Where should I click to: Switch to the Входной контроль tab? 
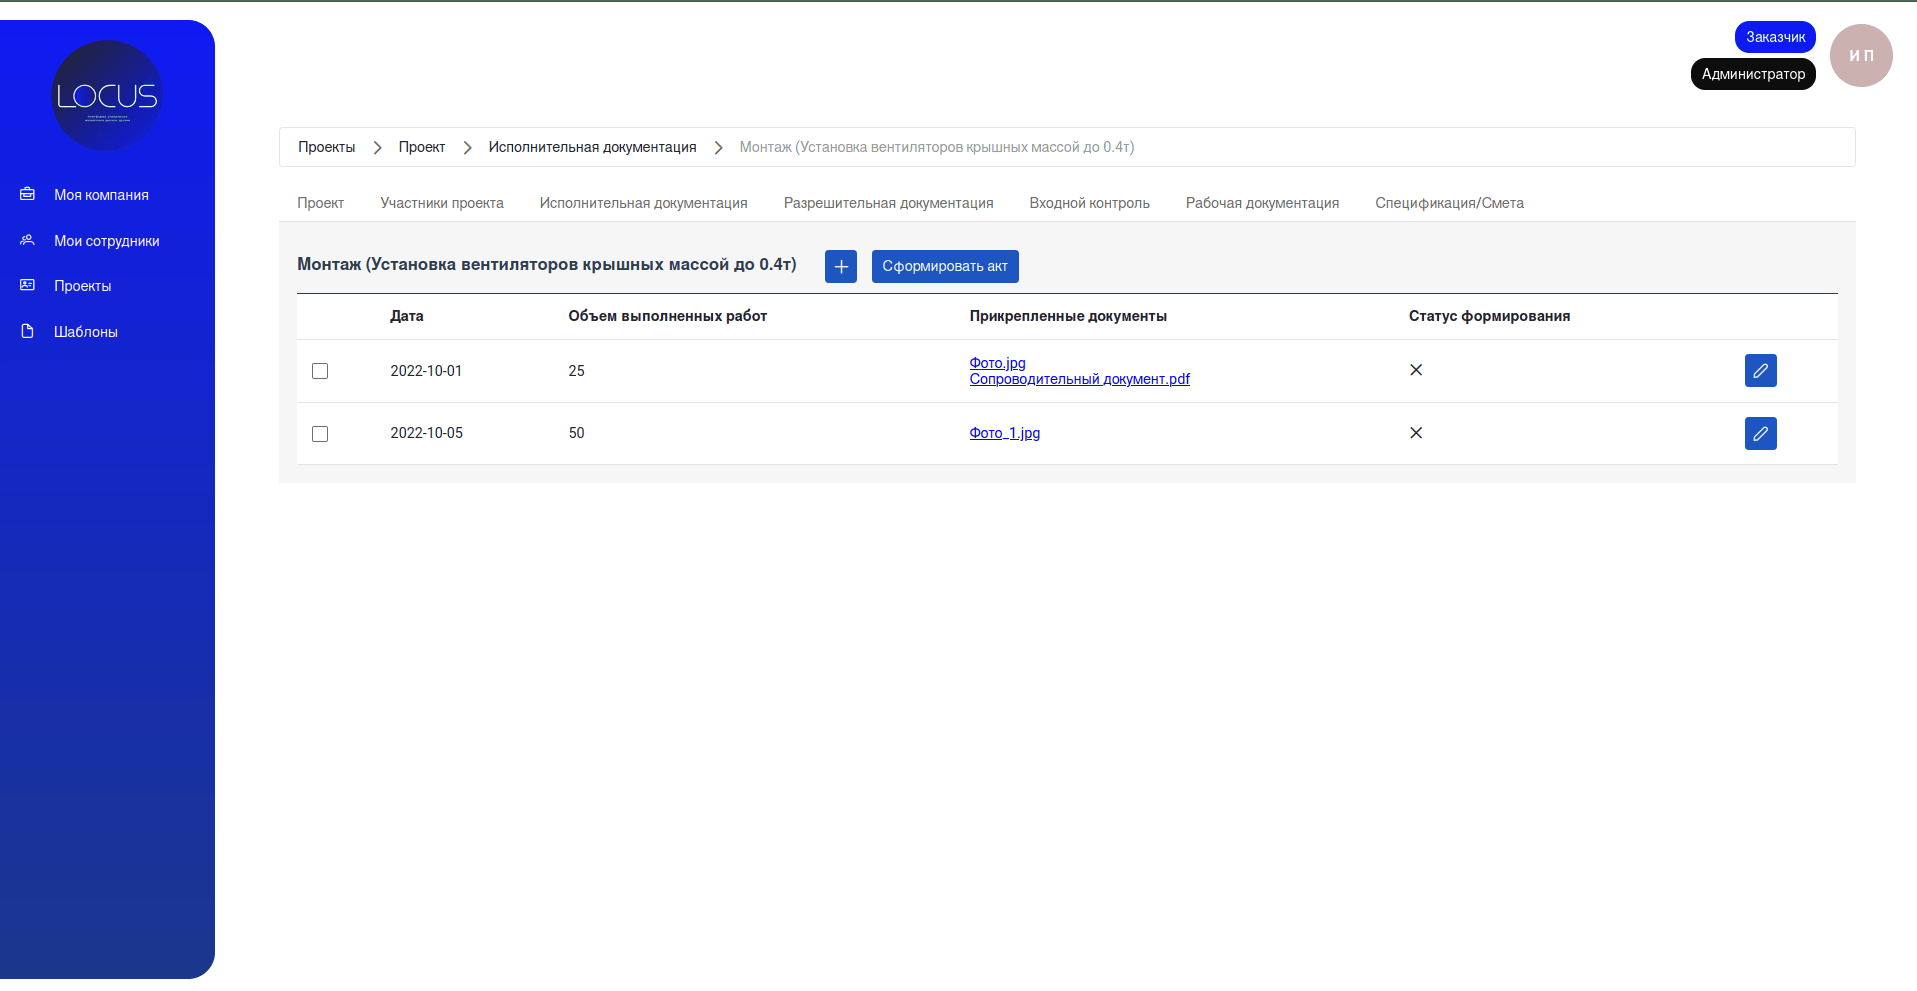1089,203
